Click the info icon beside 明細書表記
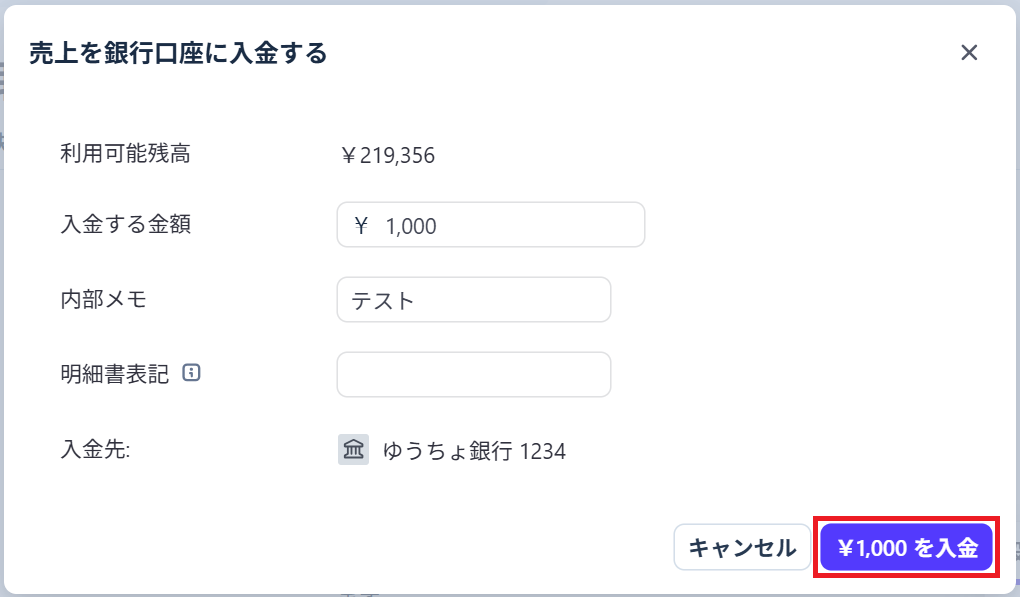Image resolution: width=1020 pixels, height=597 pixels. (x=192, y=373)
